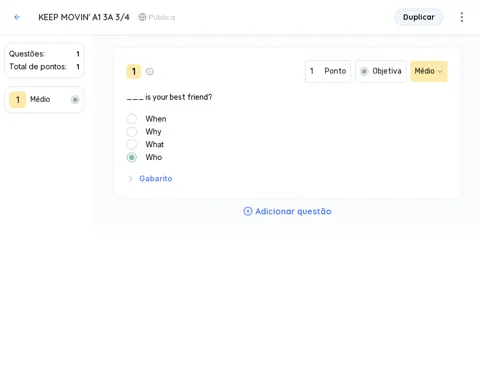Image resolution: width=480 pixels, height=384 pixels.
Task: Click the points input showing 1 Ponto
Action: point(328,71)
